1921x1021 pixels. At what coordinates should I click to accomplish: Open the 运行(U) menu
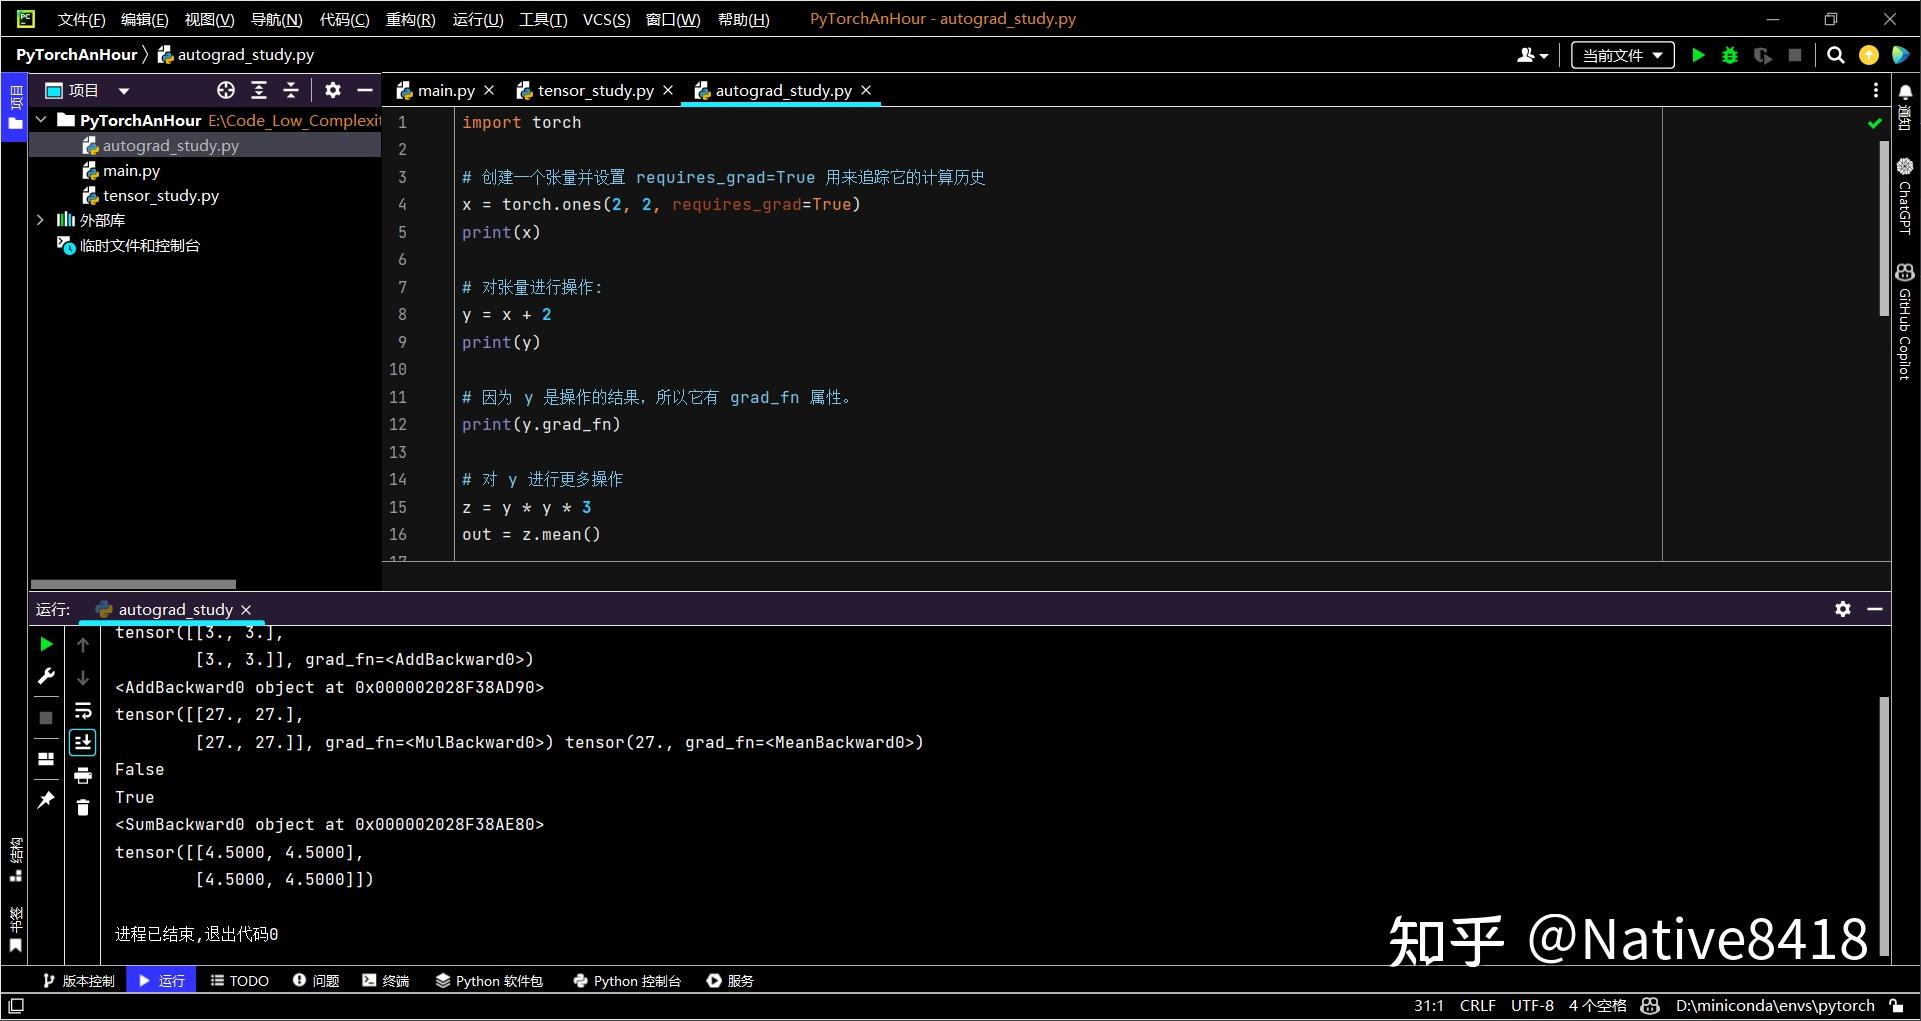tap(477, 18)
